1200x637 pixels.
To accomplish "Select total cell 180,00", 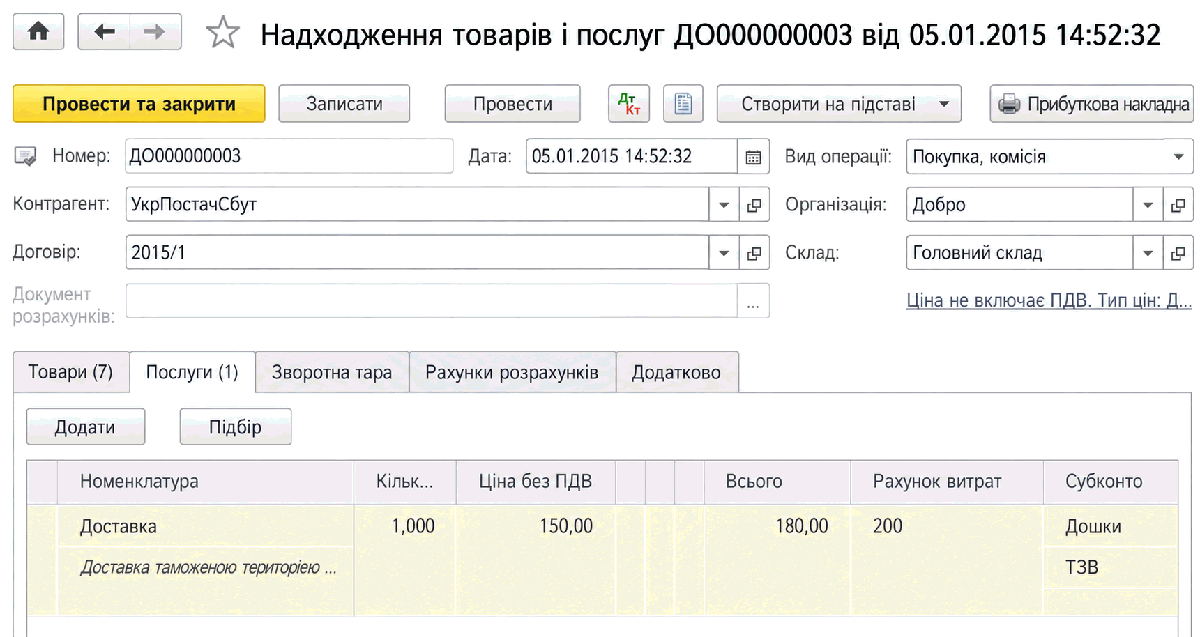I will pos(777,526).
